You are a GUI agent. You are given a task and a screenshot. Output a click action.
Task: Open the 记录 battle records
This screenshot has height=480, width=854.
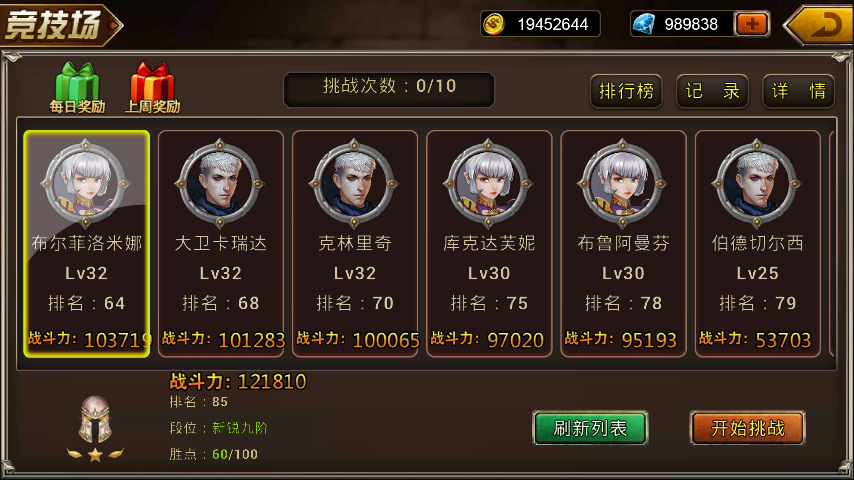712,91
